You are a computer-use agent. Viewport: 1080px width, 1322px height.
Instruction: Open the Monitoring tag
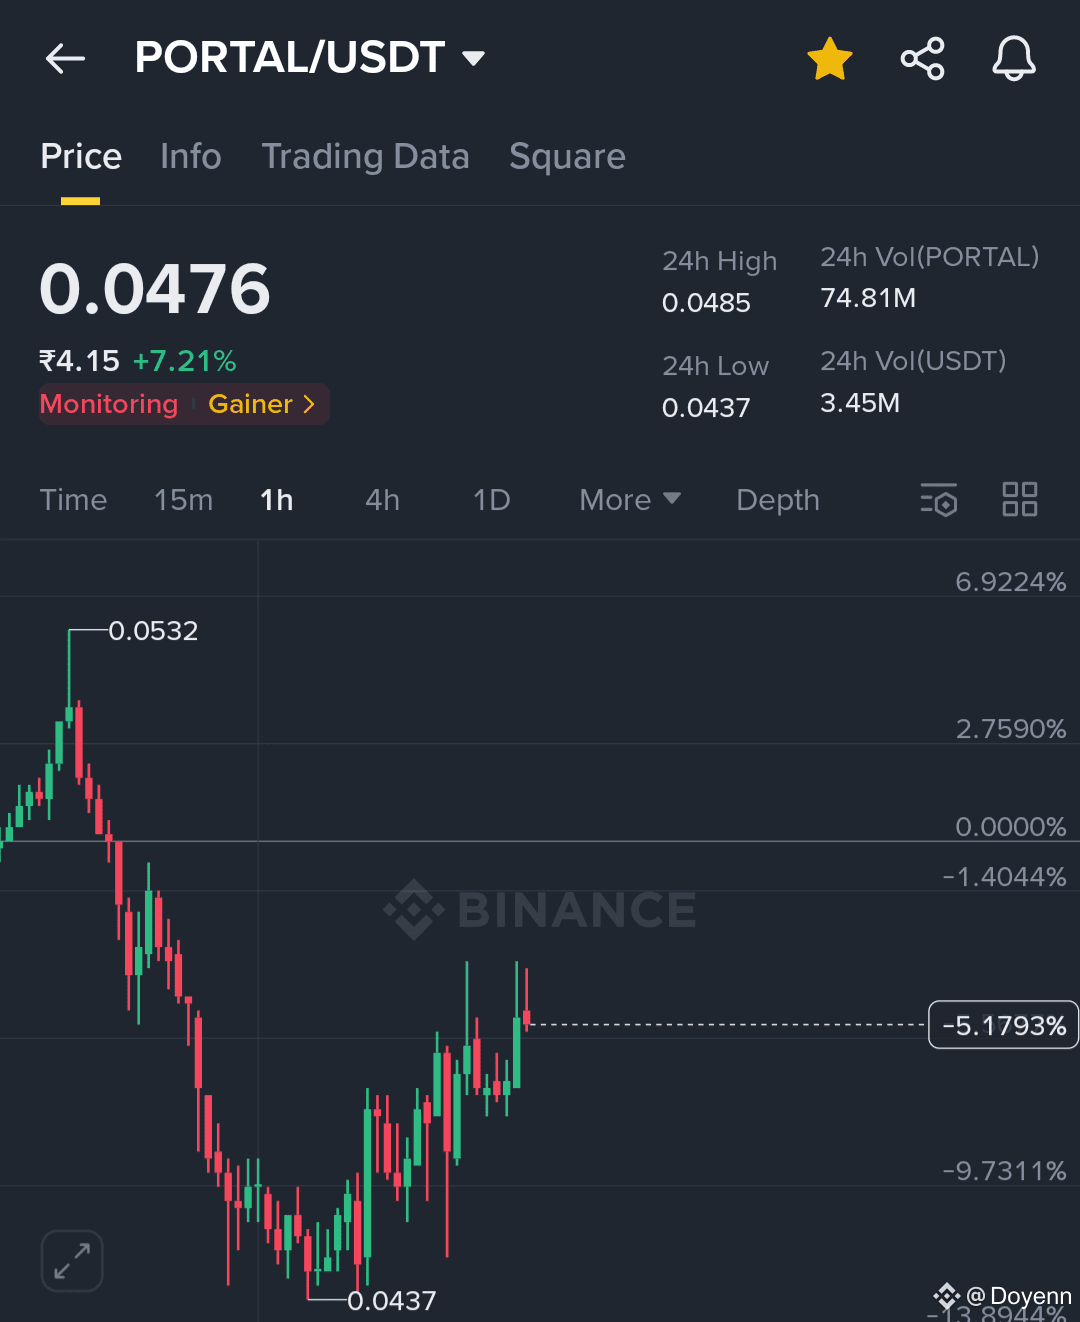pyautogui.click(x=109, y=404)
